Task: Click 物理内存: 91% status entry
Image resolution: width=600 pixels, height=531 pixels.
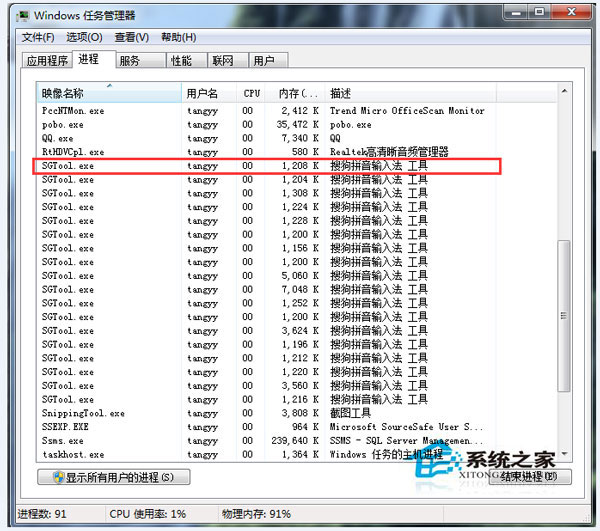Action: coord(256,514)
